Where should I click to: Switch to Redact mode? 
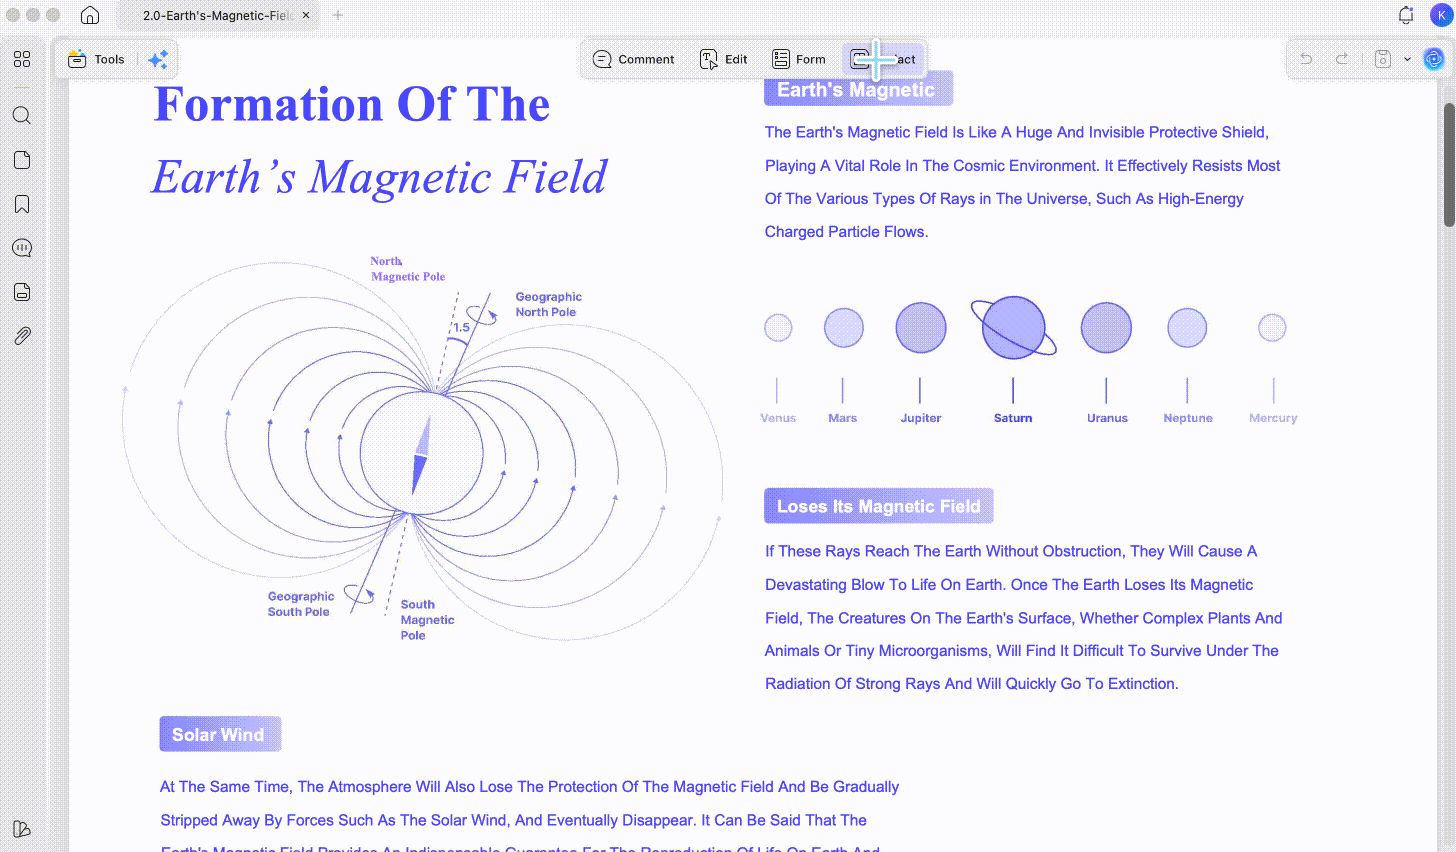click(x=883, y=59)
